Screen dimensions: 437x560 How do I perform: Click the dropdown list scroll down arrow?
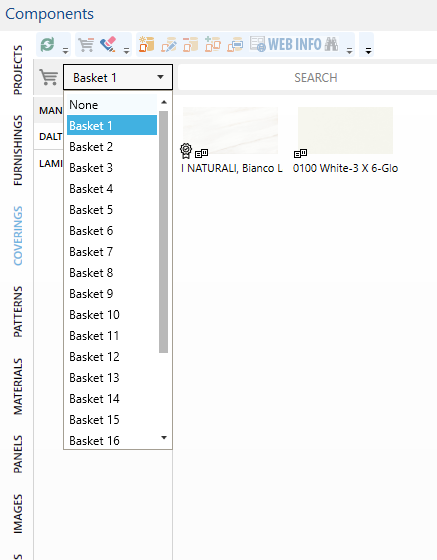pyautogui.click(x=164, y=438)
